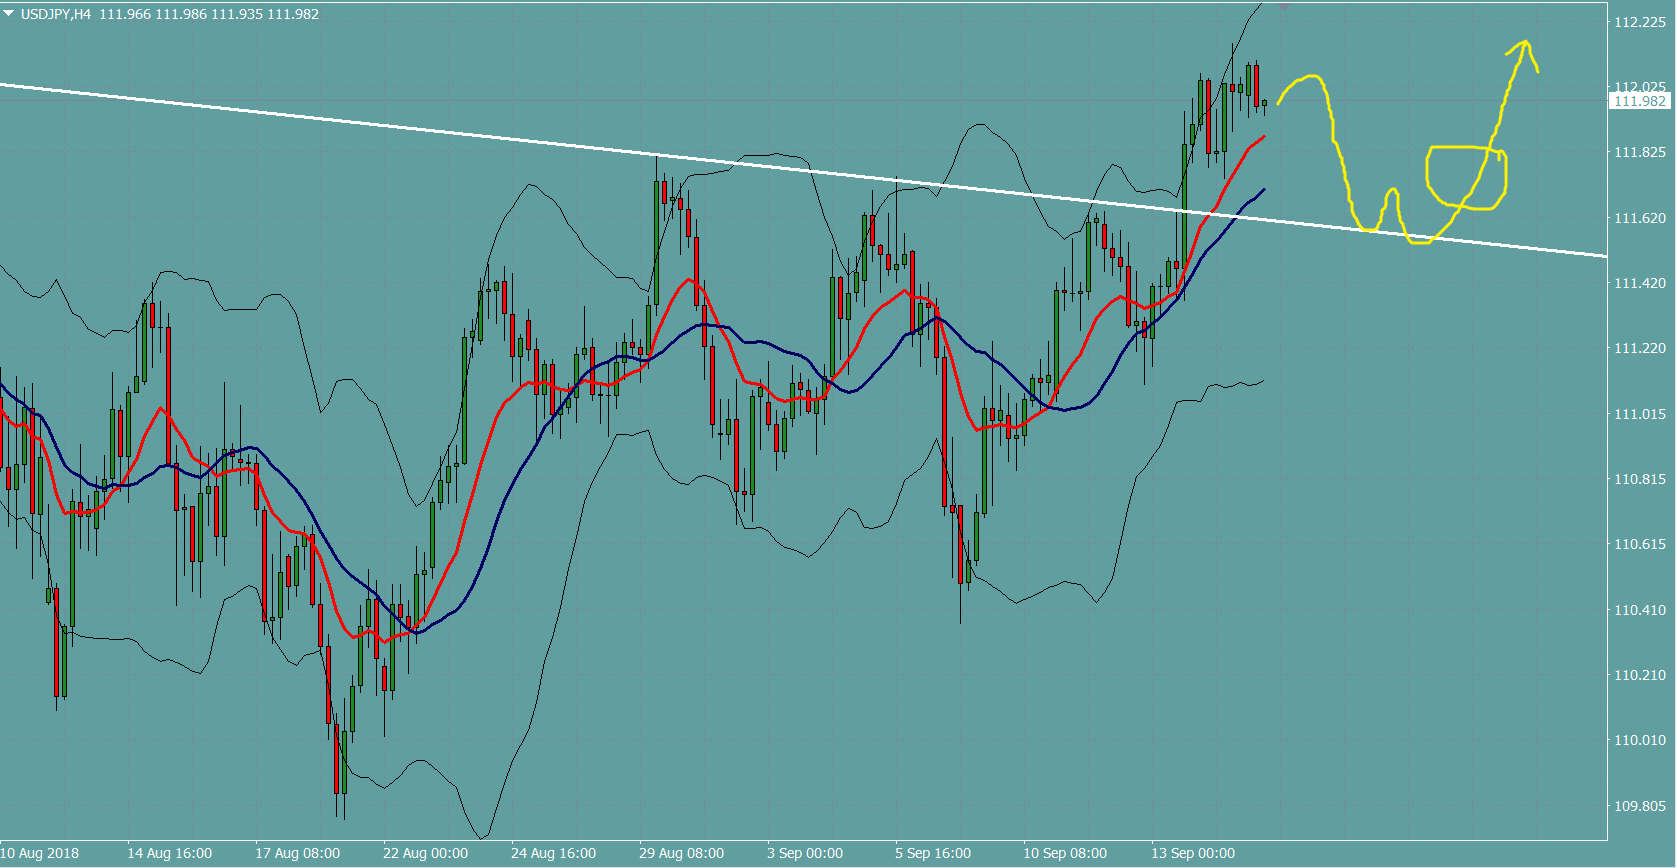This screenshot has height=868, width=1677.
Task: Click the 109.805 price axis label
Action: pos(1639,806)
